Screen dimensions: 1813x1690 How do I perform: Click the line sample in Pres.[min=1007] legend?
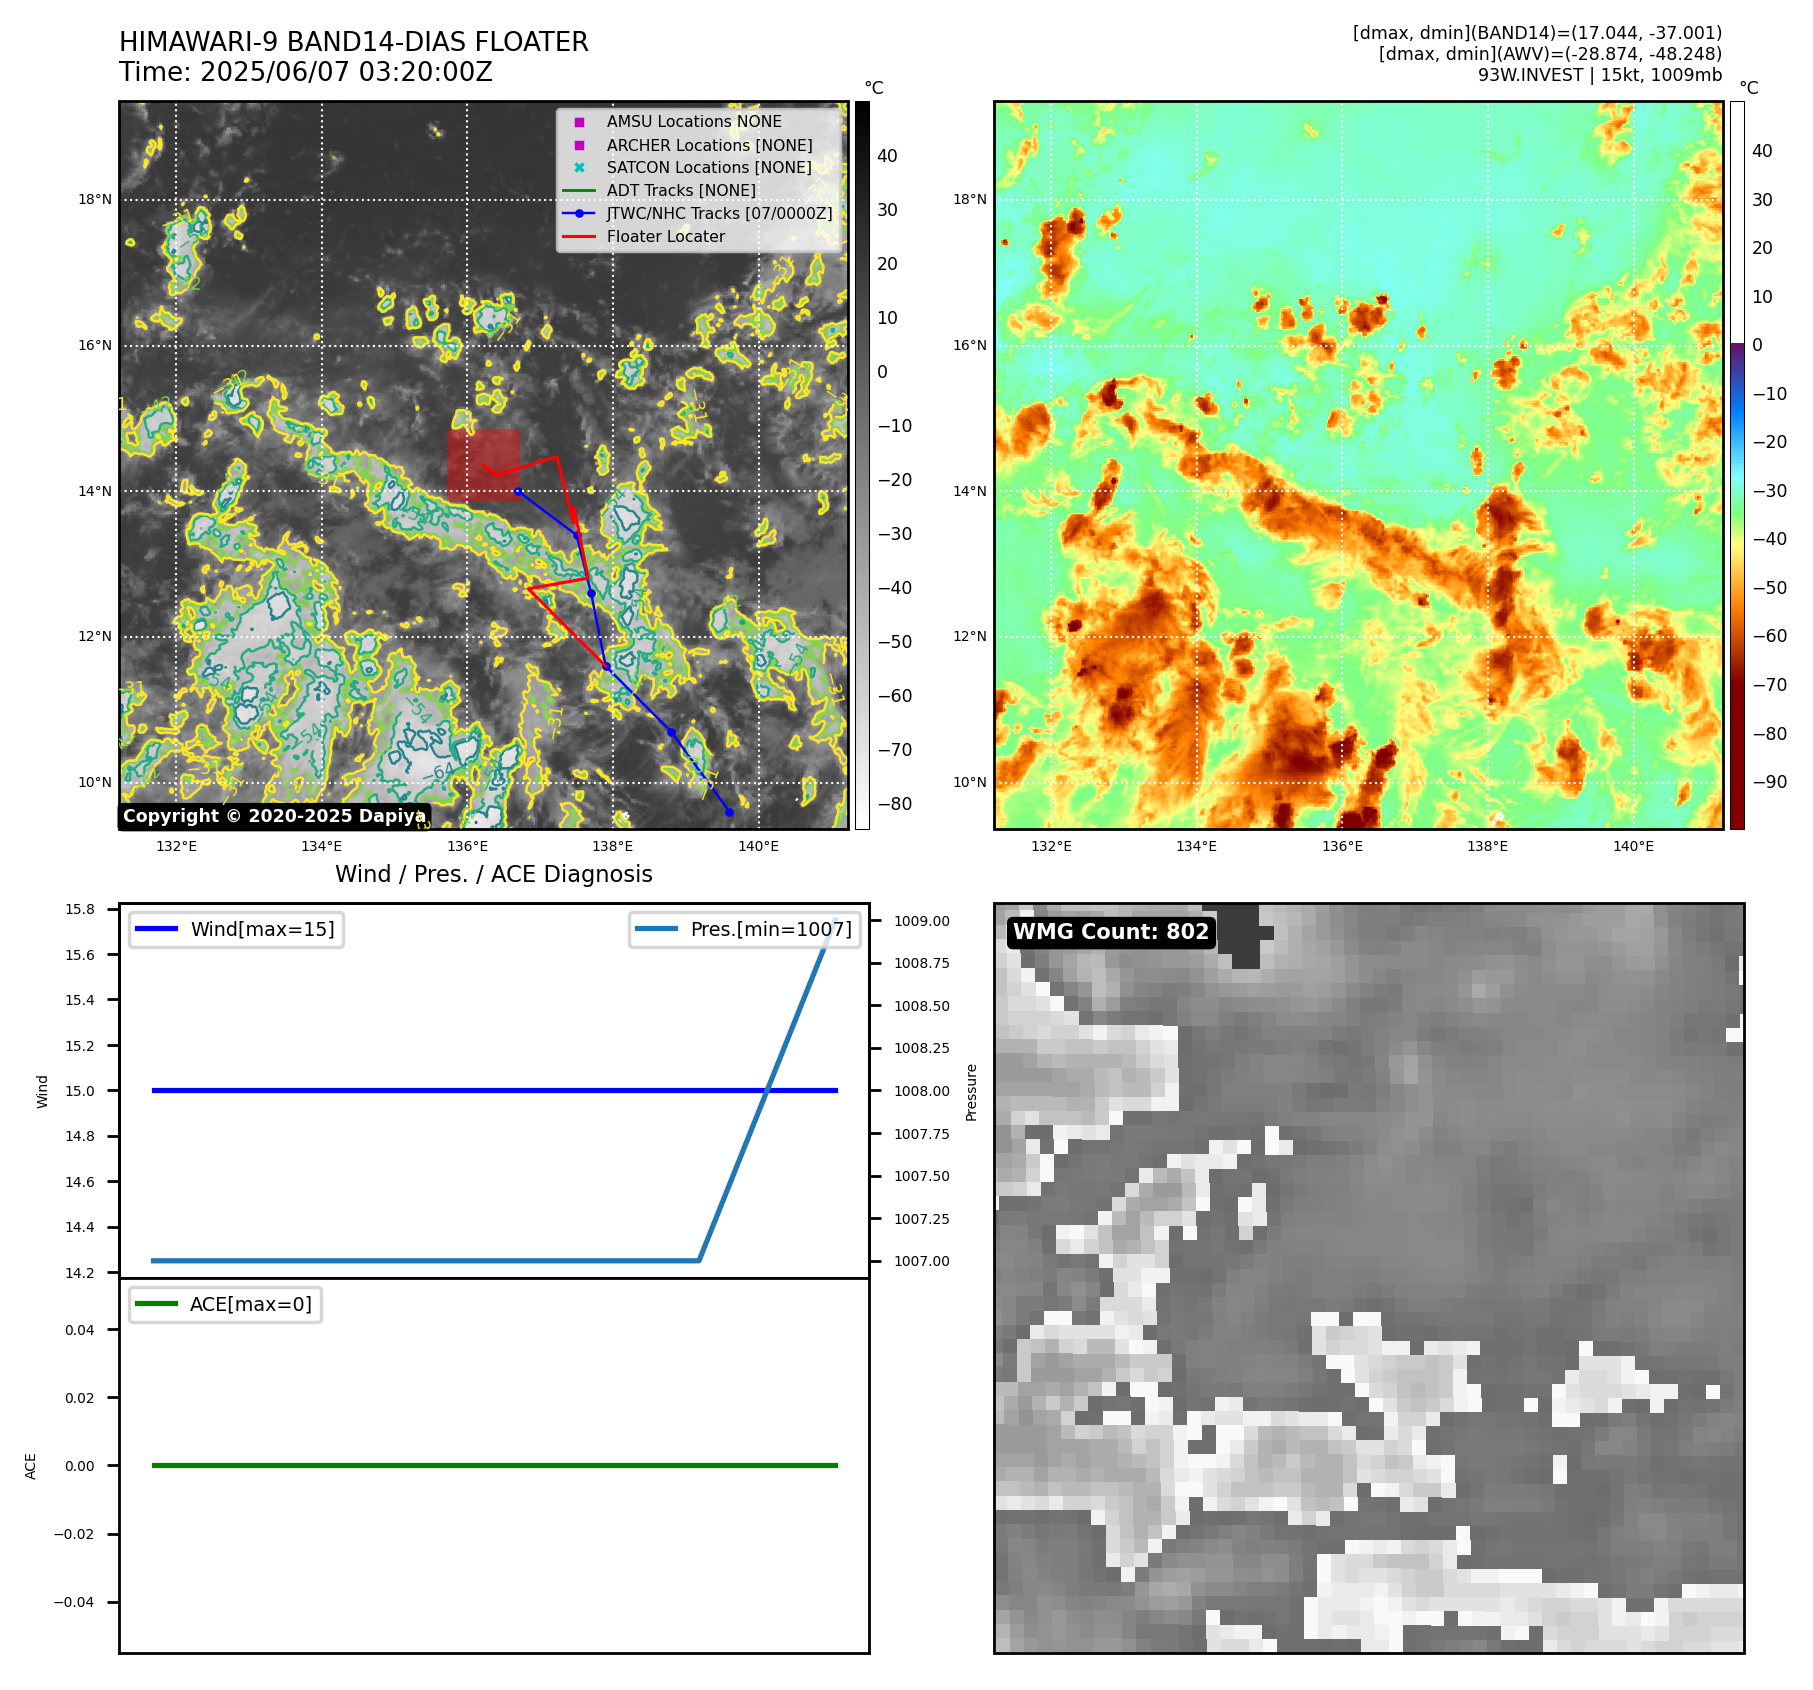(x=656, y=929)
